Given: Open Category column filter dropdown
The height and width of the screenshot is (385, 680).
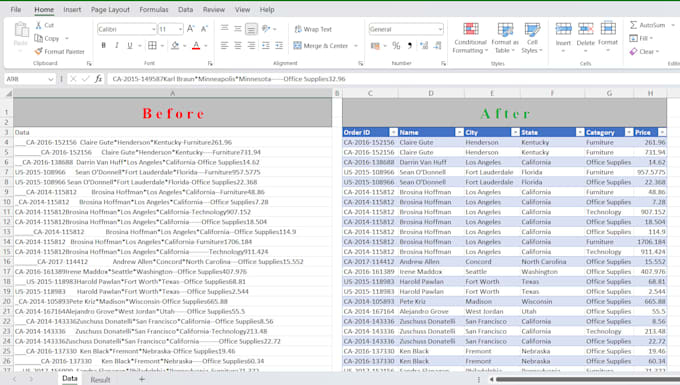Looking at the screenshot, I should (x=629, y=132).
